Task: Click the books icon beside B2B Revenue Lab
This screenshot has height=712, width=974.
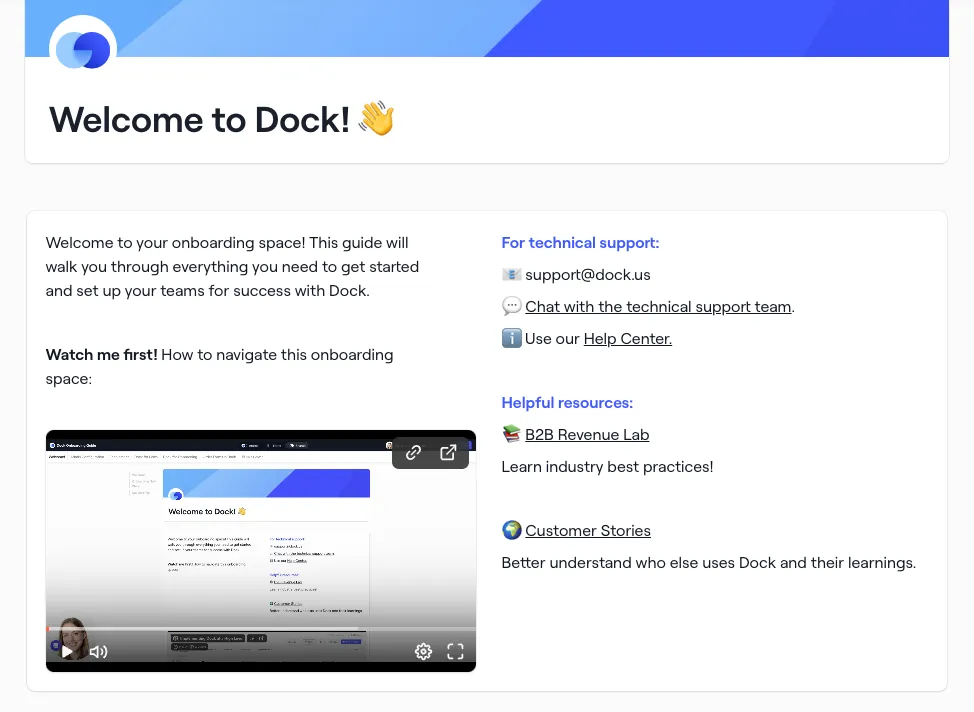Action: [511, 434]
